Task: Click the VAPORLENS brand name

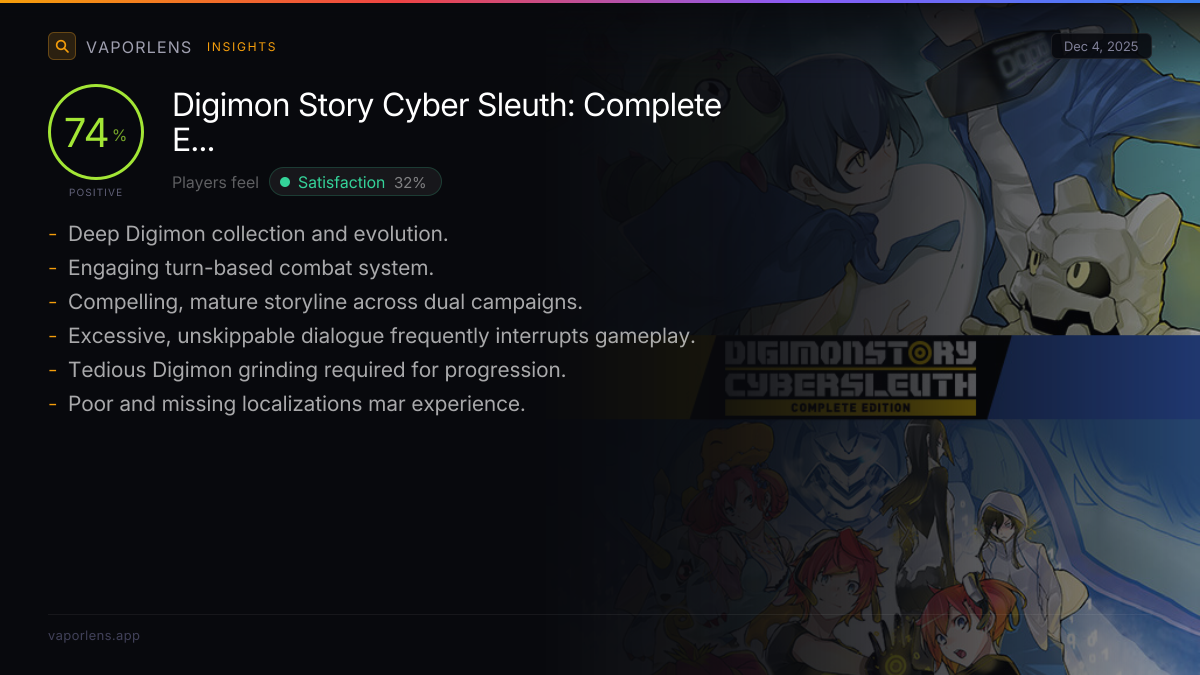Action: tap(138, 47)
